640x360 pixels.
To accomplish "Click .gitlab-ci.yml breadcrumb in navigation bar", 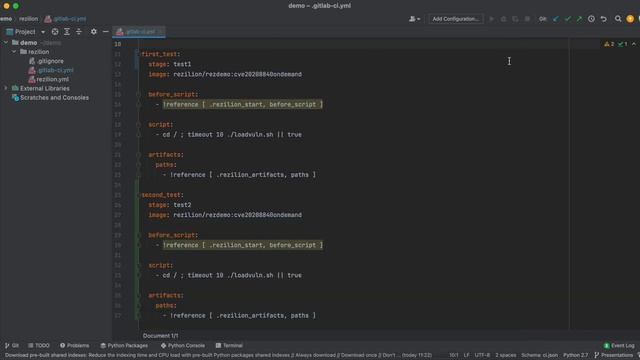I will pyautogui.click(x=65, y=19).
